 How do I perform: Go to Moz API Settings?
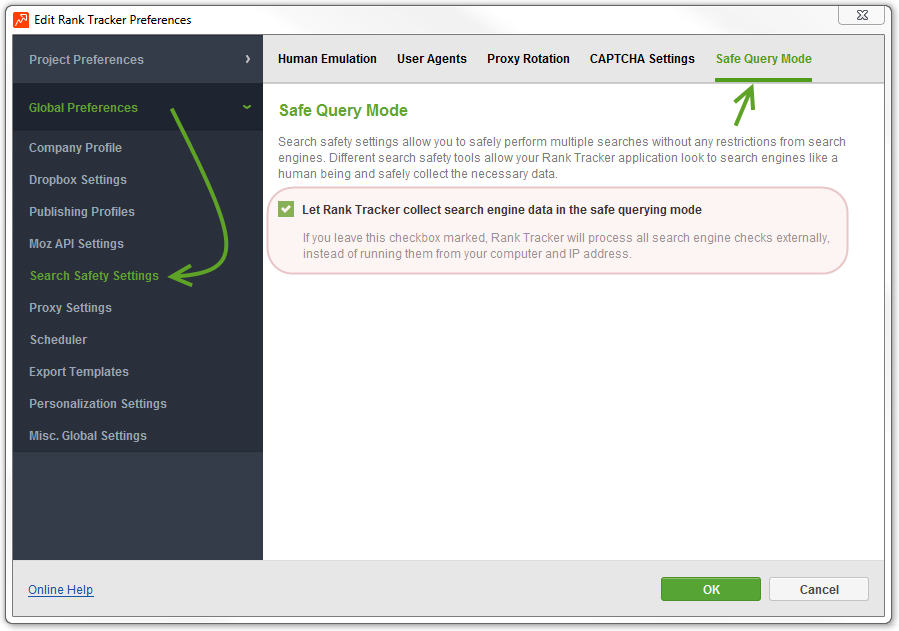pos(76,244)
